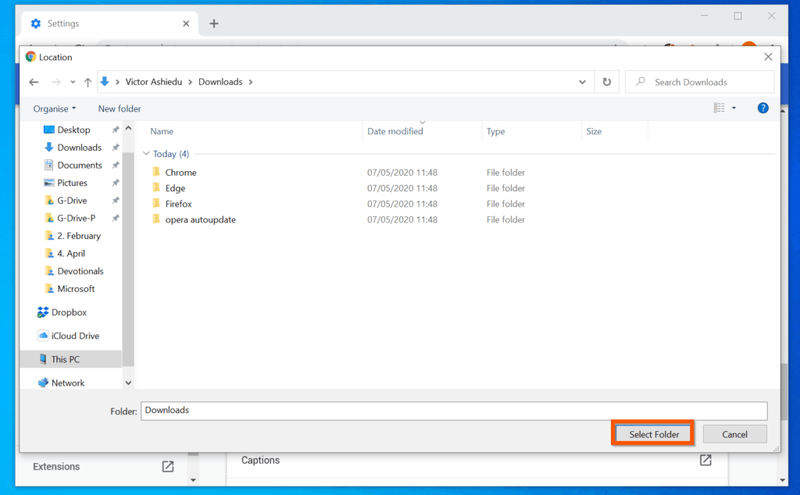Collapse the Today (4) group
This screenshot has height=495, width=800.
tap(146, 154)
